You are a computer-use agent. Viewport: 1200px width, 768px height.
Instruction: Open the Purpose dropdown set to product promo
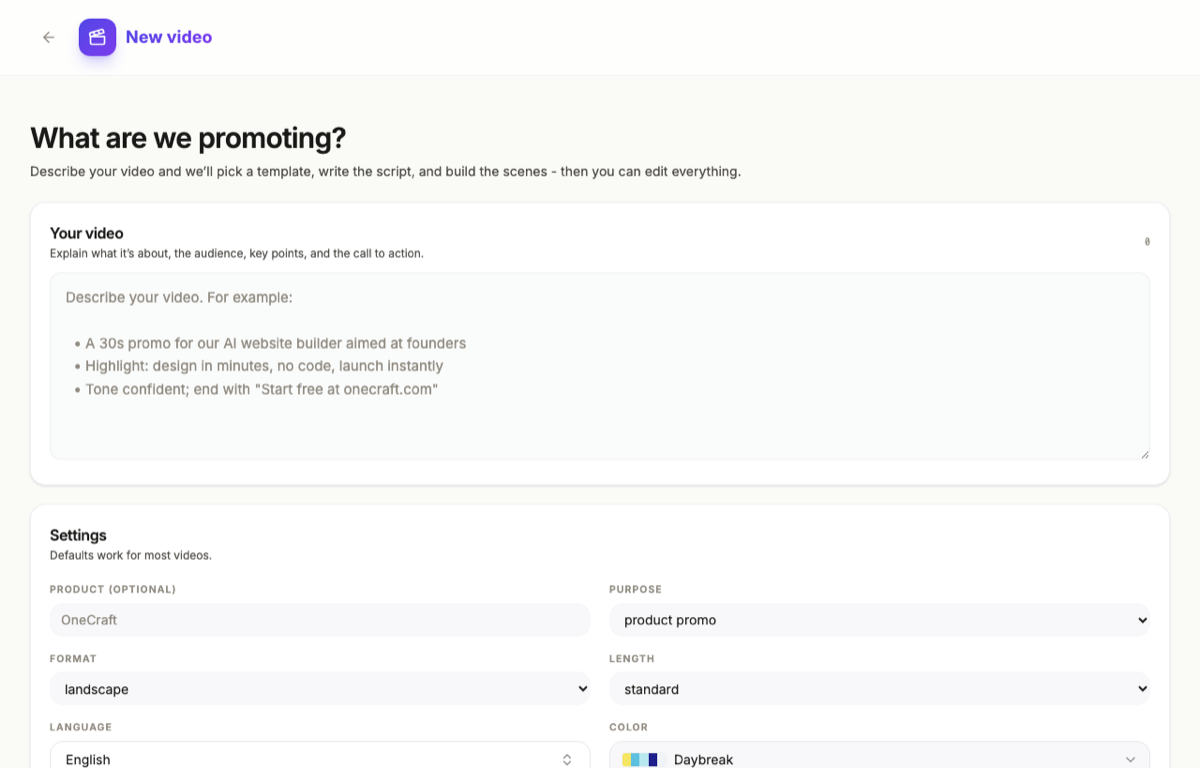pyautogui.click(x=880, y=620)
